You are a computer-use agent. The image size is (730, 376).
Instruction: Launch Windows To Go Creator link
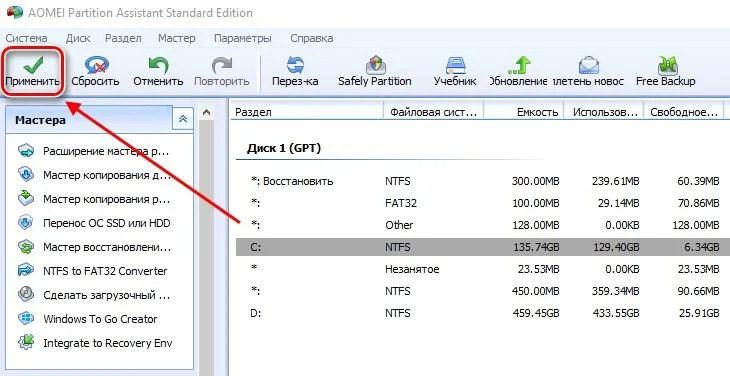tap(100, 319)
